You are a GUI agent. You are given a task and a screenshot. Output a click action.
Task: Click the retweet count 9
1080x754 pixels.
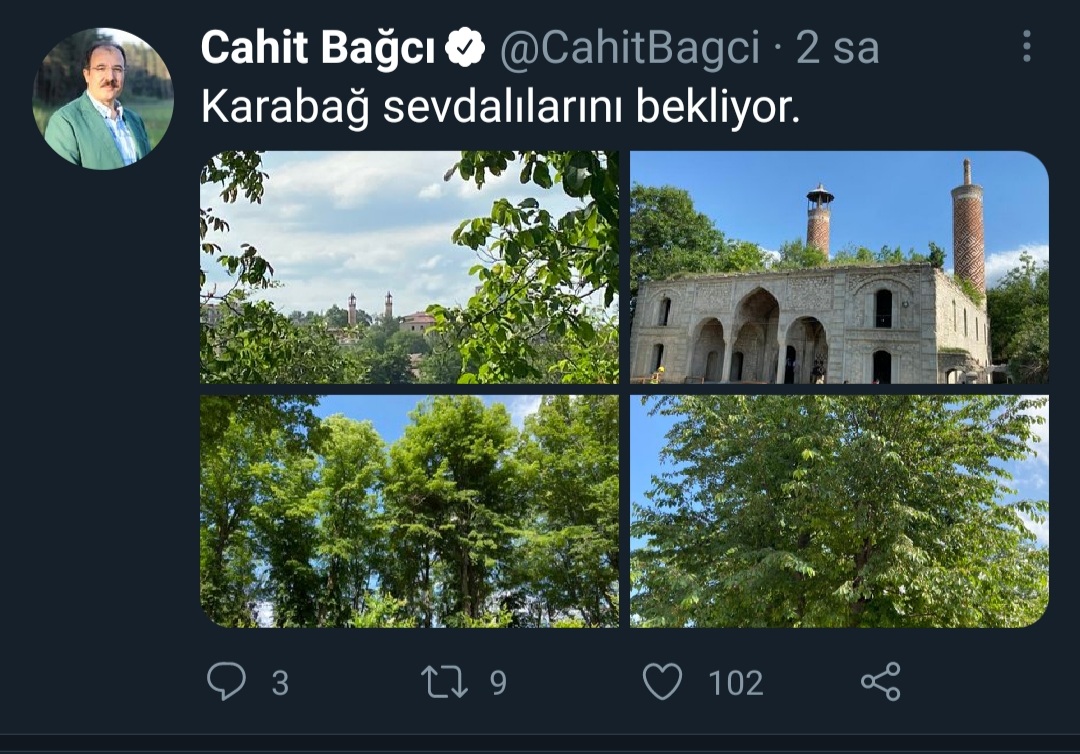[498, 683]
